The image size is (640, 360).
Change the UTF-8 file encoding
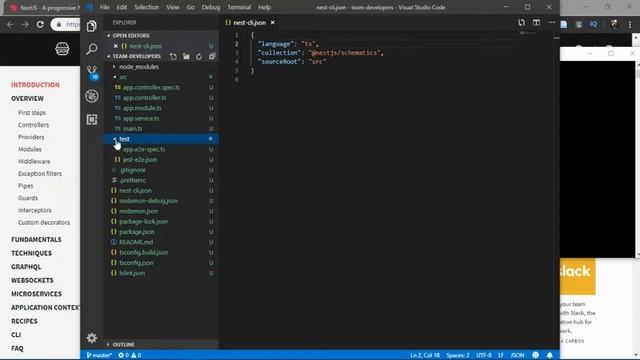coord(484,355)
